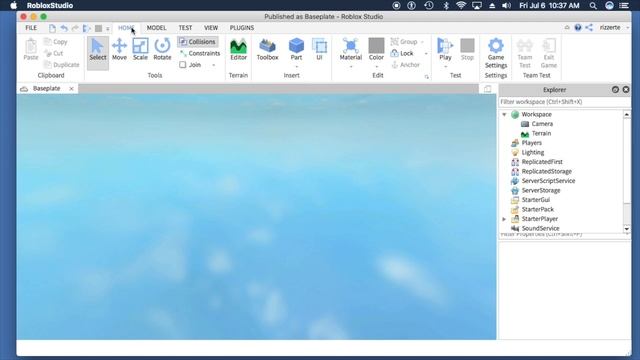Toggle Constraints option
Image resolution: width=640 pixels, height=360 pixels.
coord(200,53)
